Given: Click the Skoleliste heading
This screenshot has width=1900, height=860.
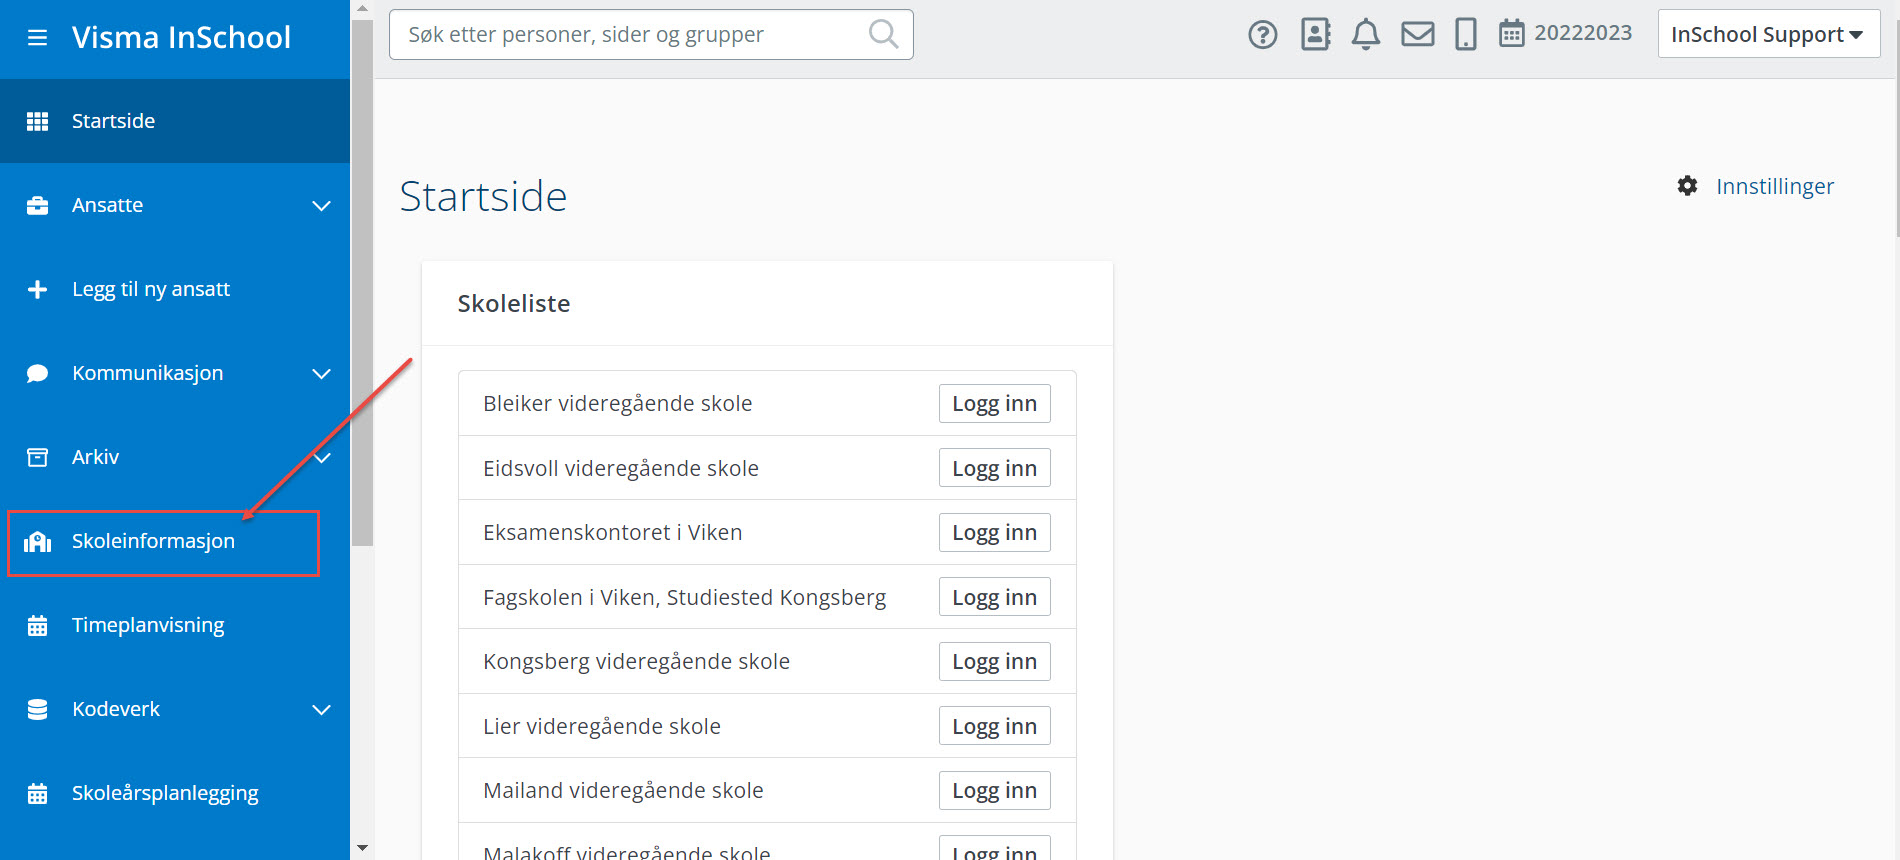Looking at the screenshot, I should (x=514, y=304).
